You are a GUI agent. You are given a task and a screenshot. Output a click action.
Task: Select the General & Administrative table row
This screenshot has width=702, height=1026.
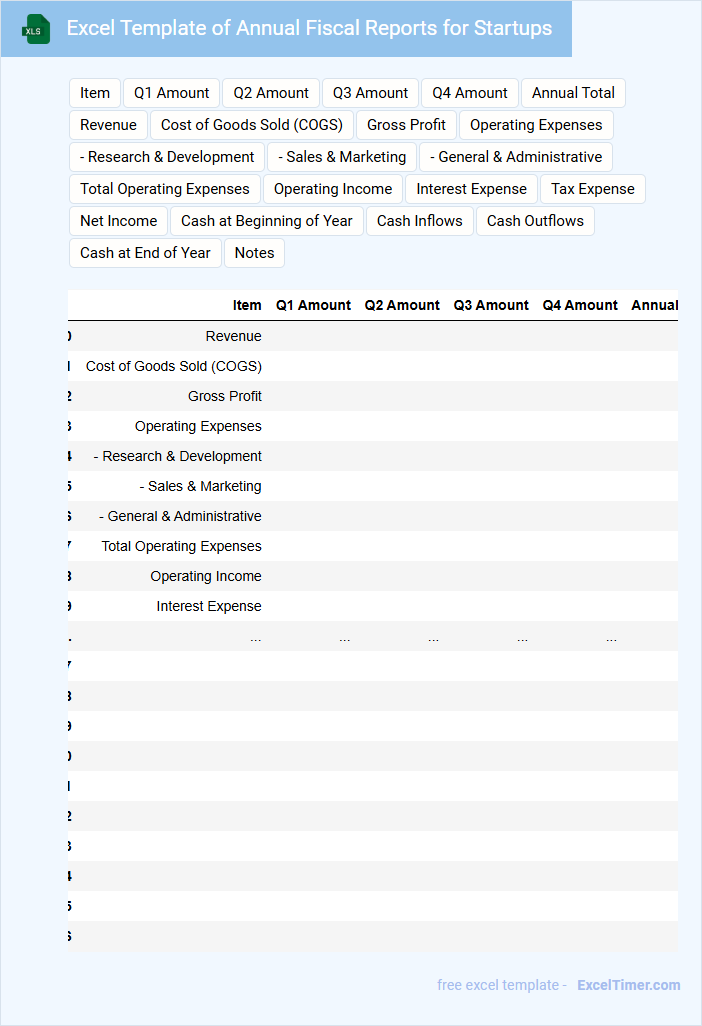373,517
